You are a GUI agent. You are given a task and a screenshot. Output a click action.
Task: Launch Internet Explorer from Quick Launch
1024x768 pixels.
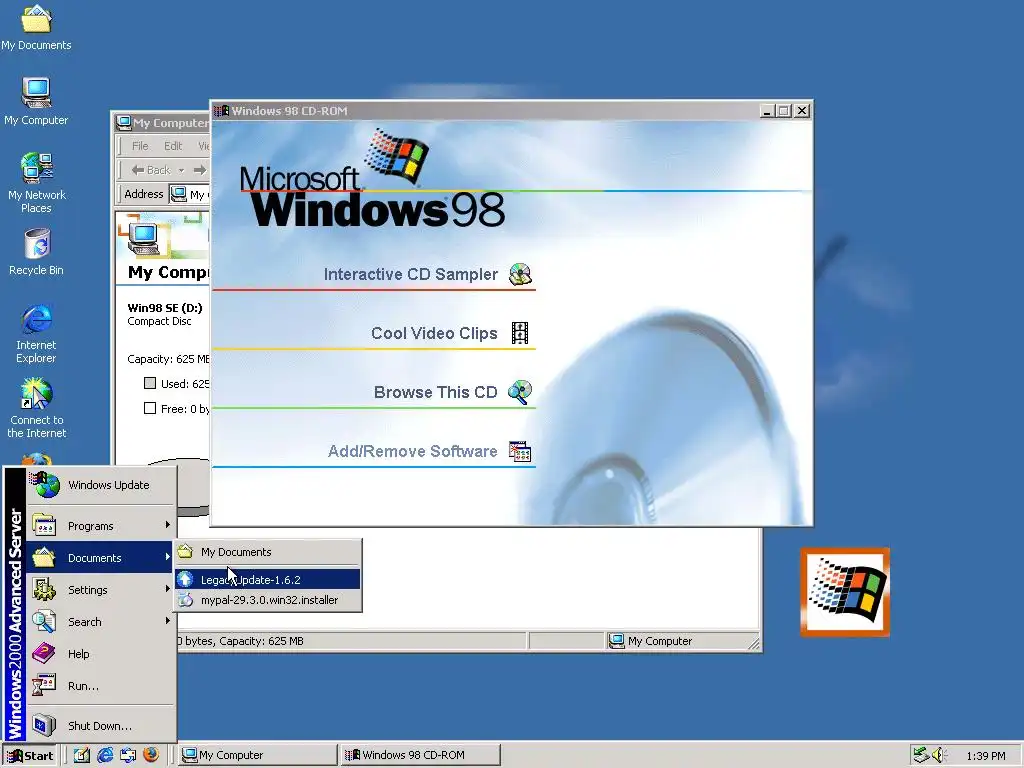[104, 755]
